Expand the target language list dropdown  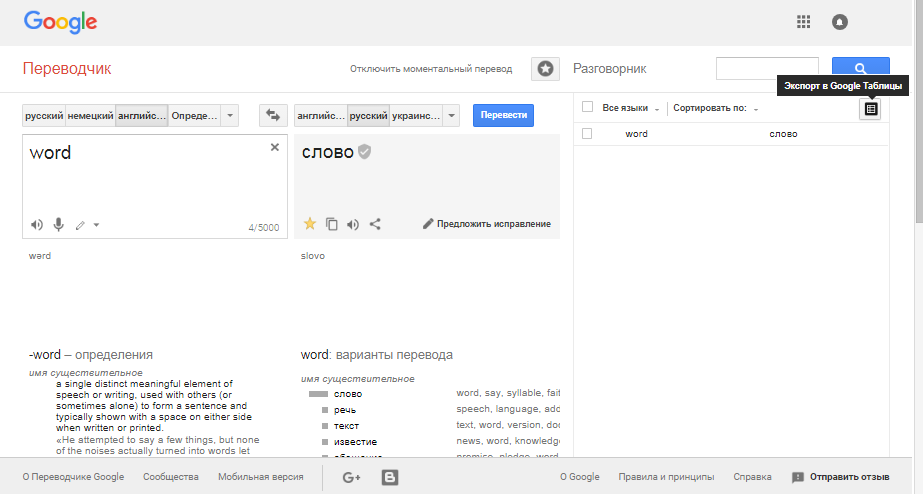coord(451,115)
